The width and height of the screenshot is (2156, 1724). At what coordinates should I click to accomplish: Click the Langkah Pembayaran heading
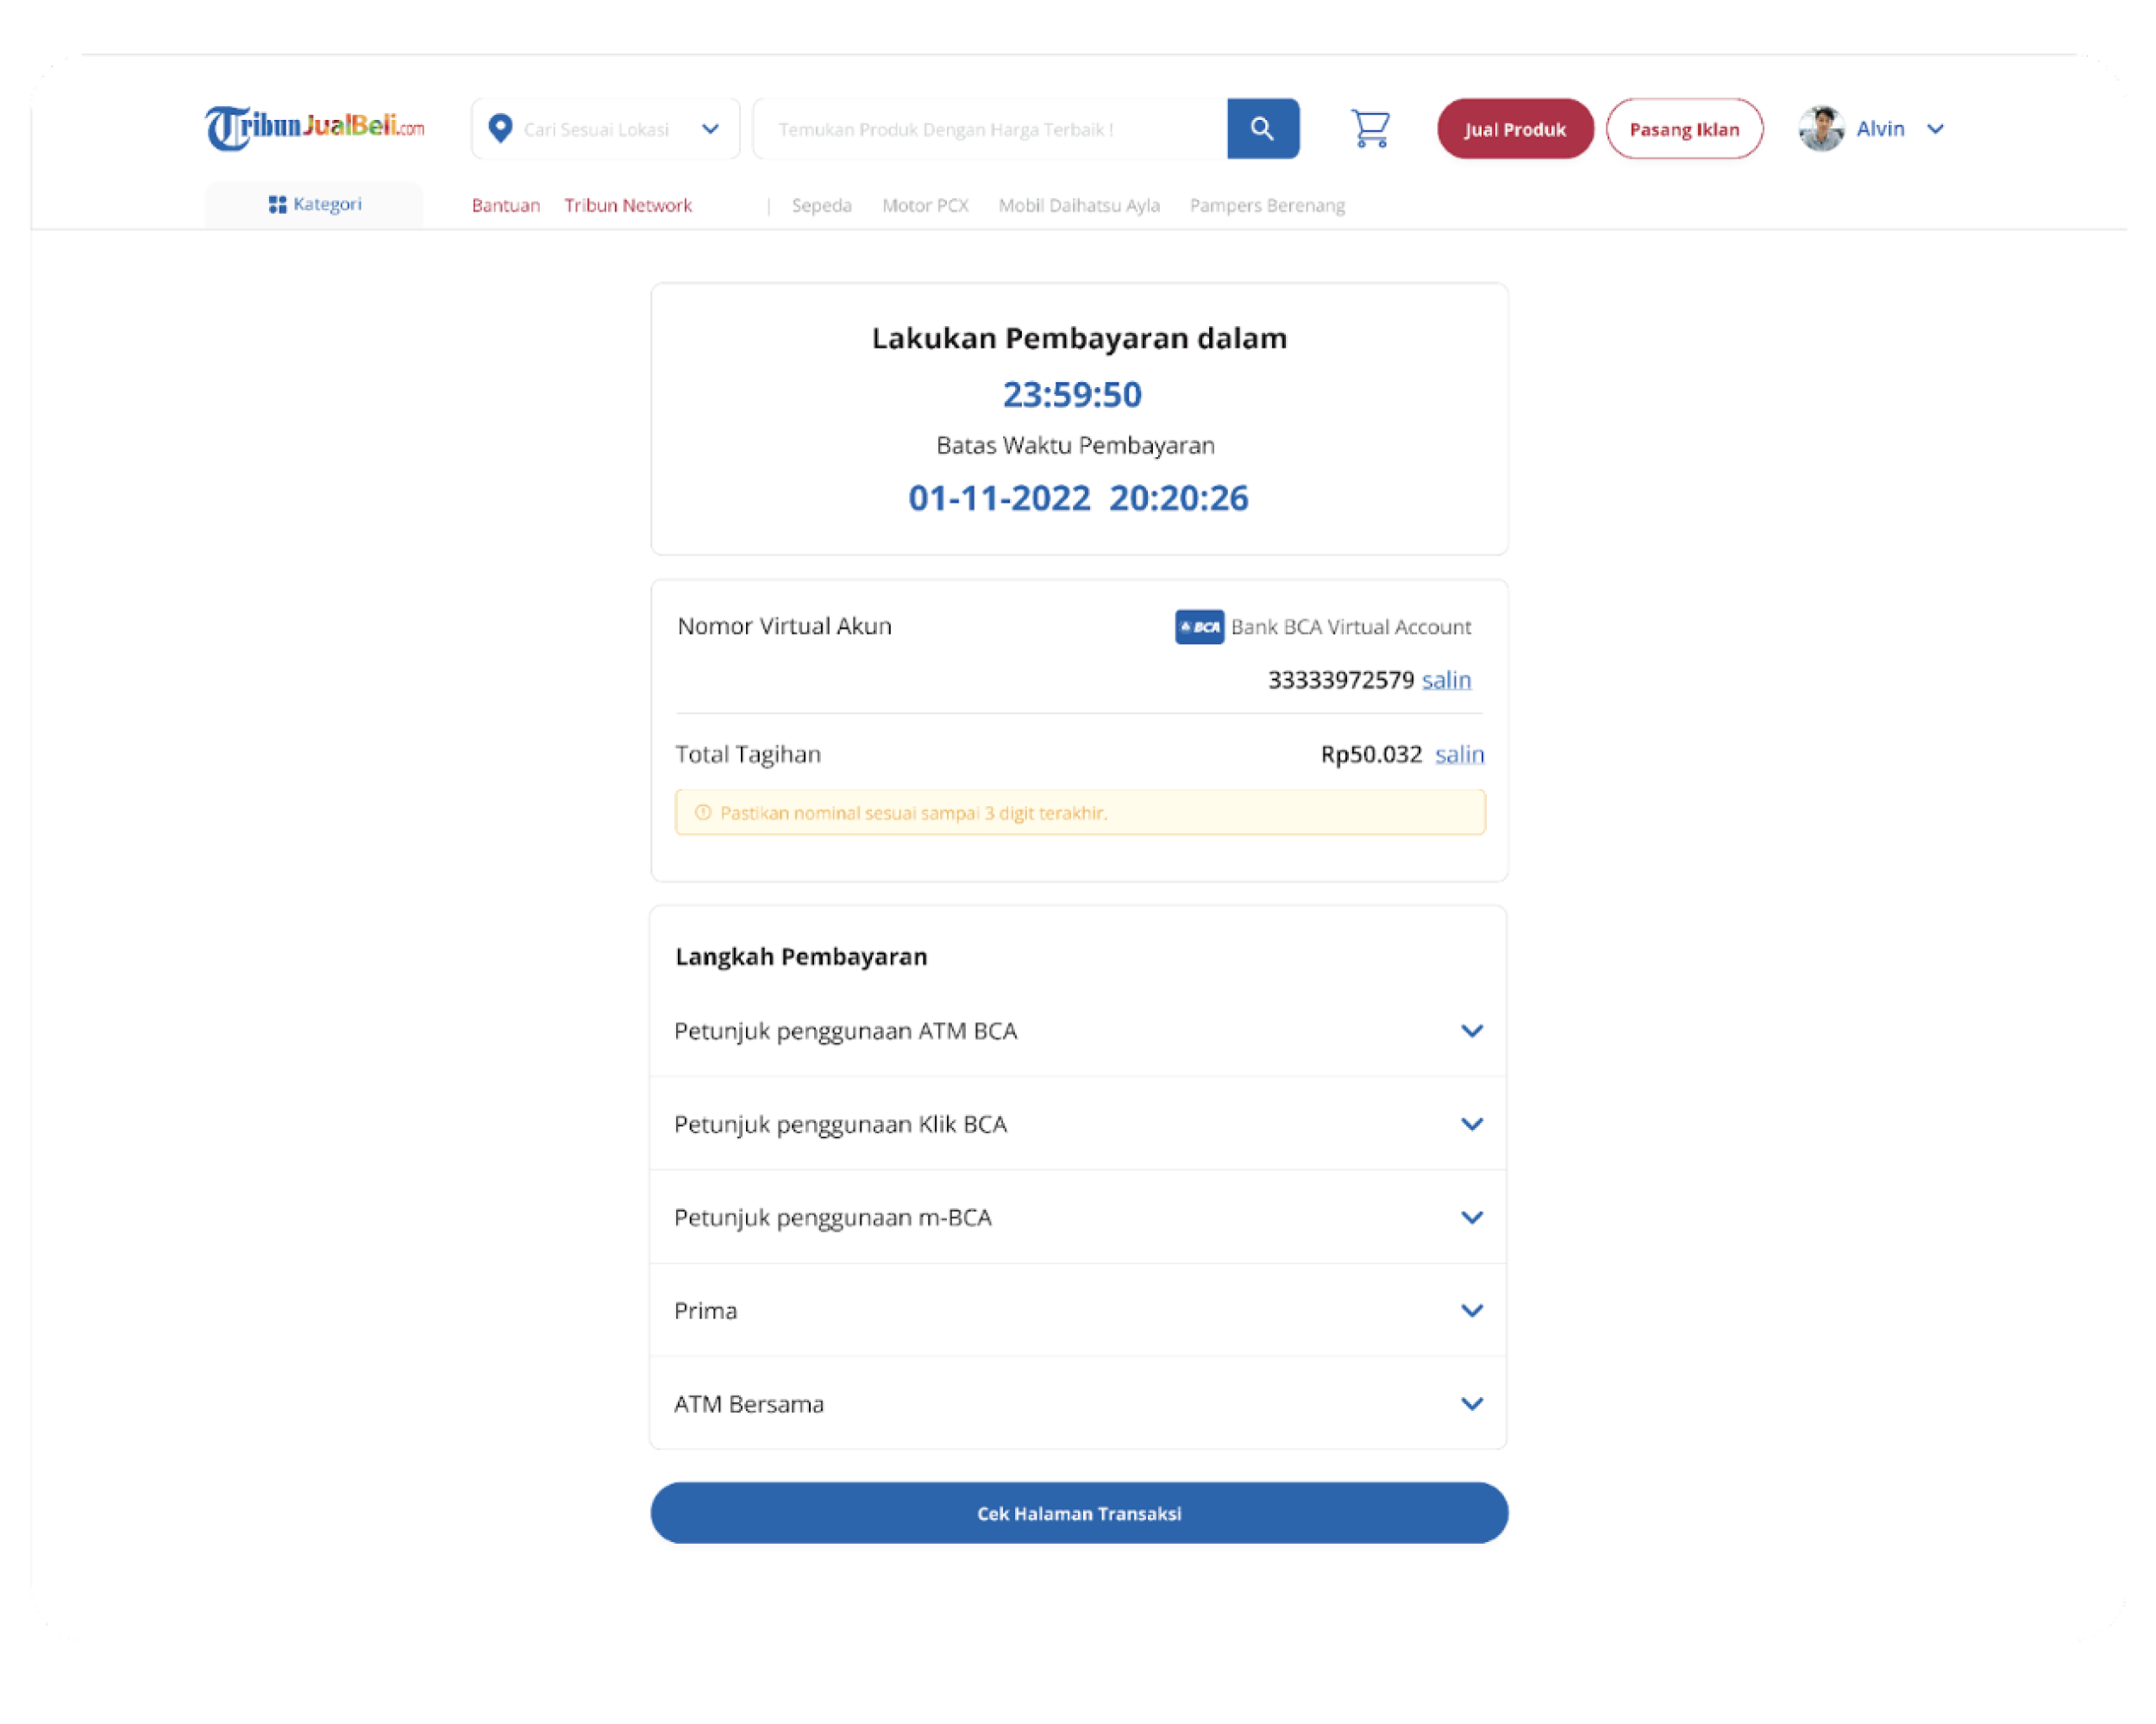[801, 957]
